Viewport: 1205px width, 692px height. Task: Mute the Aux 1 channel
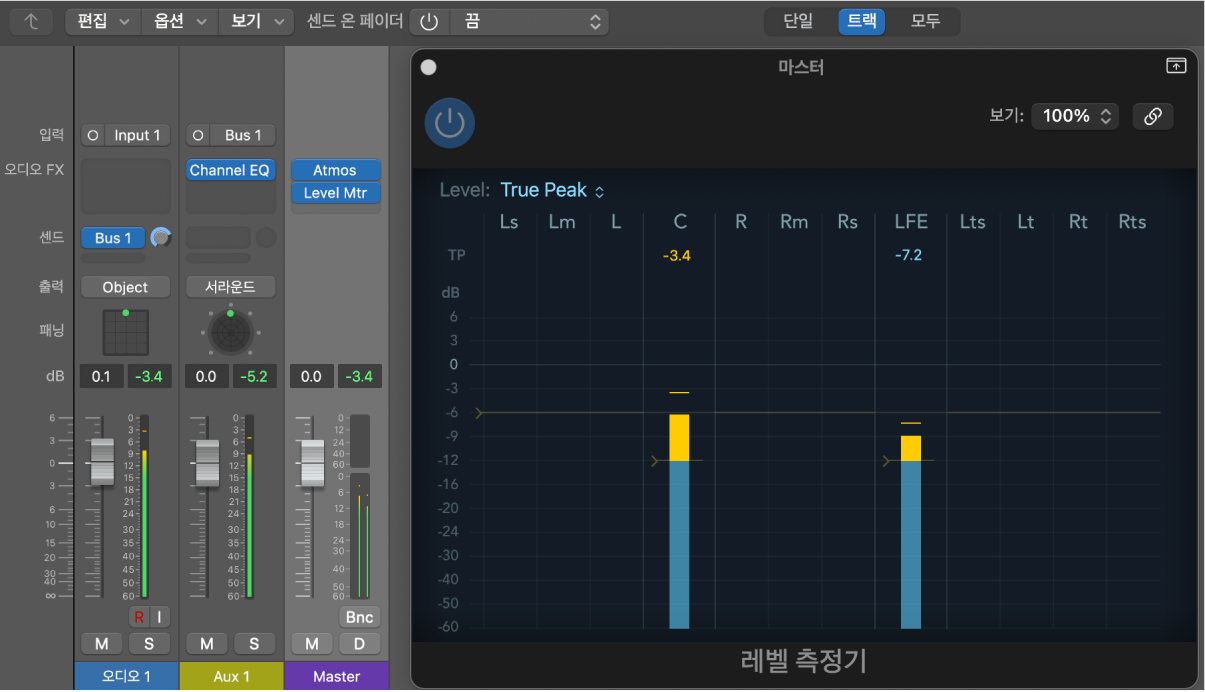[206, 644]
